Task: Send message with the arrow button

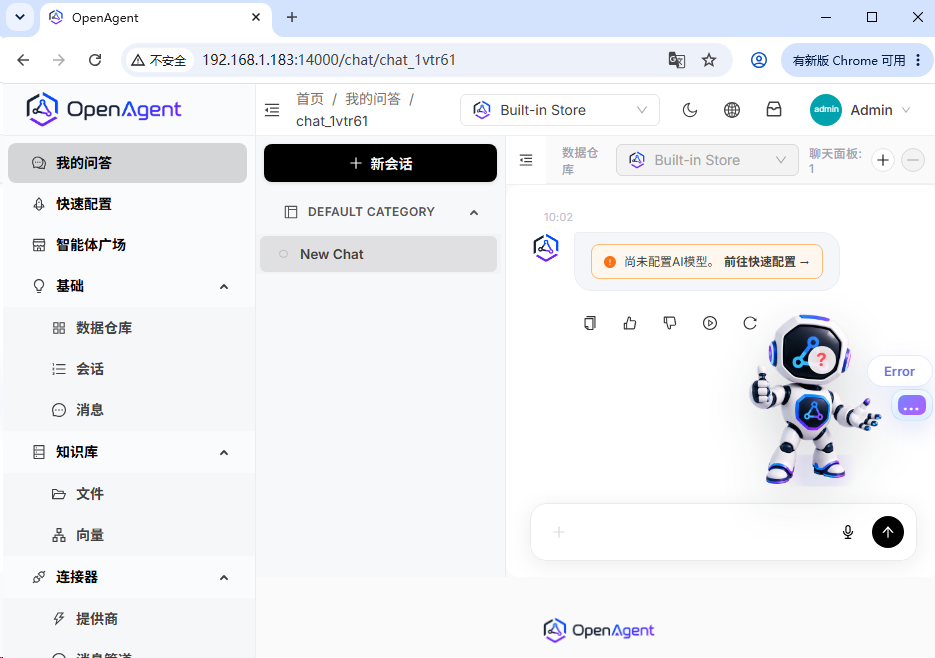Action: (x=887, y=532)
